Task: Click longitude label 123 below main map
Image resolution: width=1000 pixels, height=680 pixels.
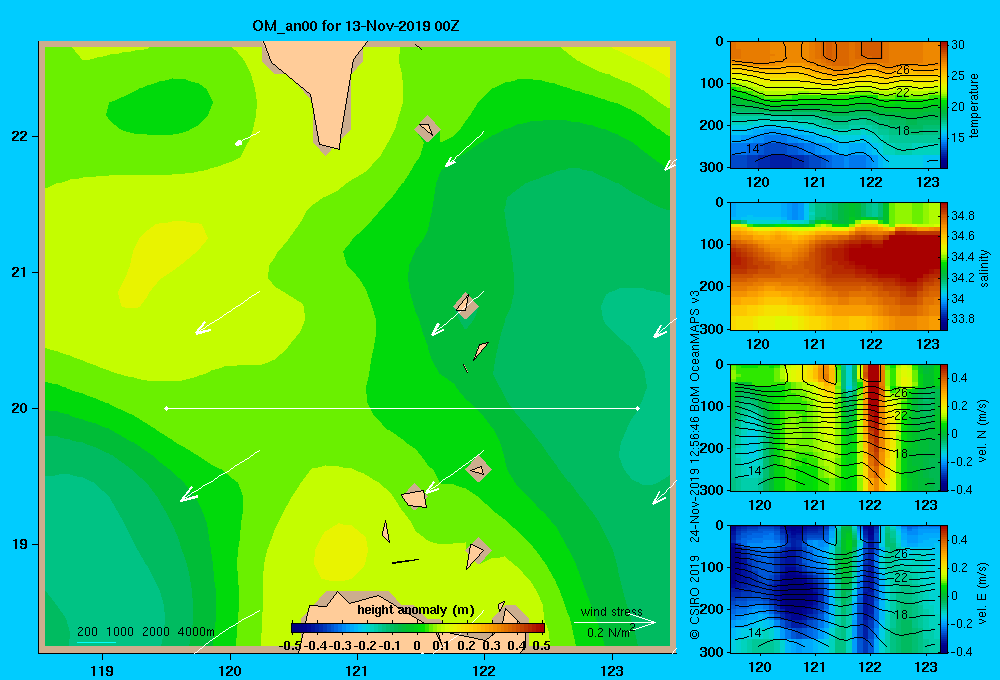Action: click(x=612, y=670)
